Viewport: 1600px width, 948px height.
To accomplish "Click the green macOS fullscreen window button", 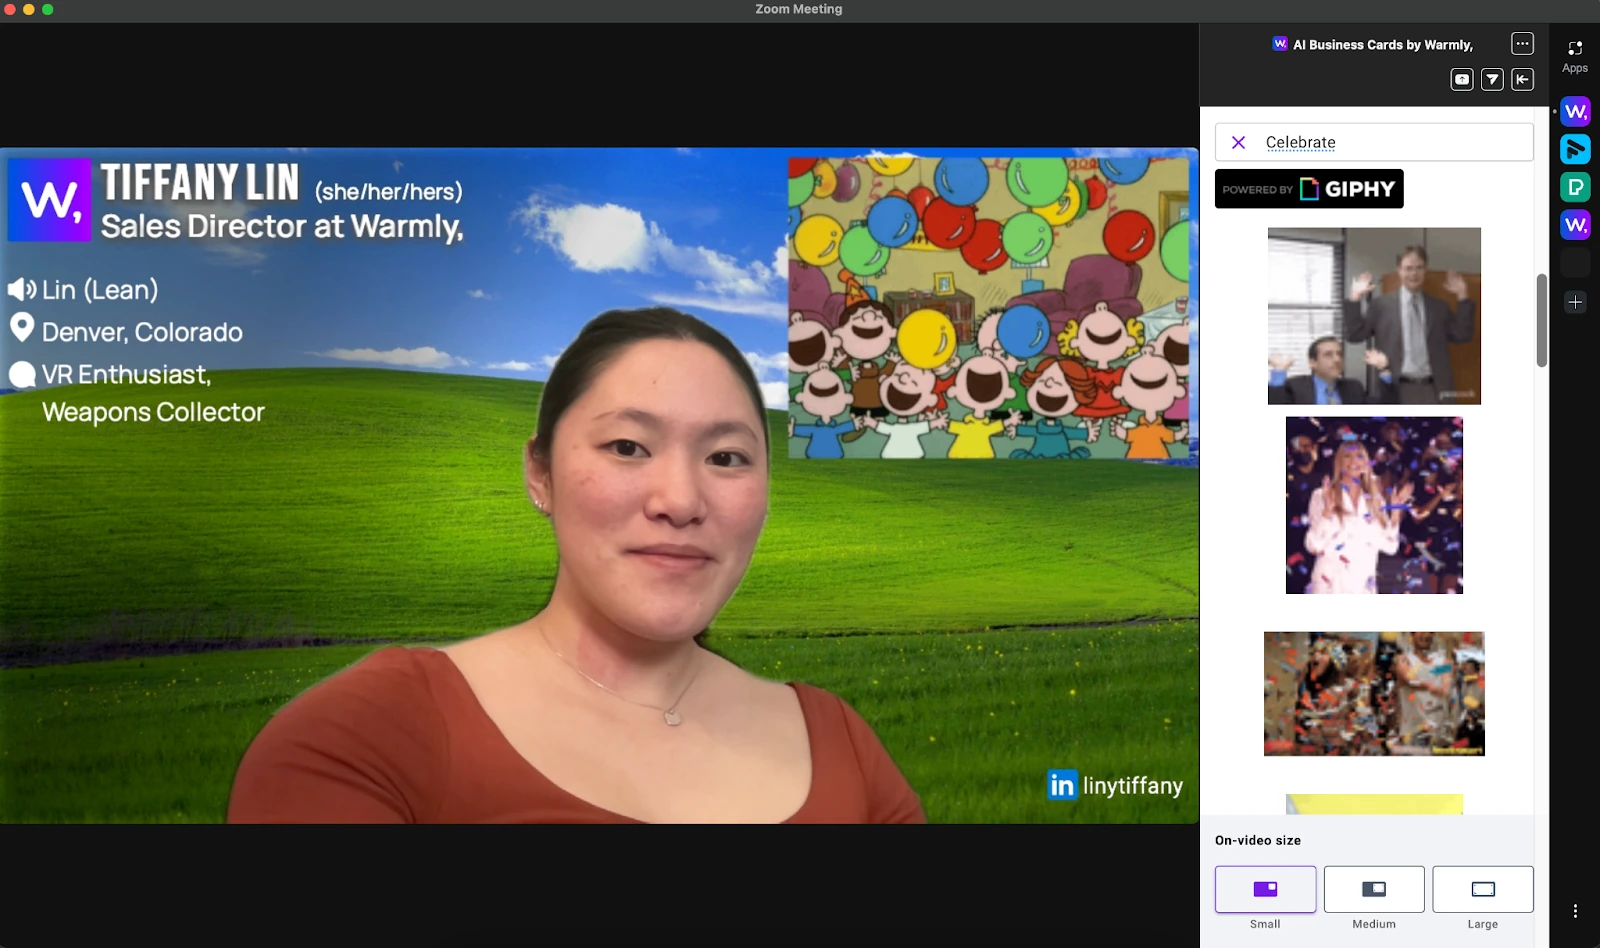I will tap(47, 9).
